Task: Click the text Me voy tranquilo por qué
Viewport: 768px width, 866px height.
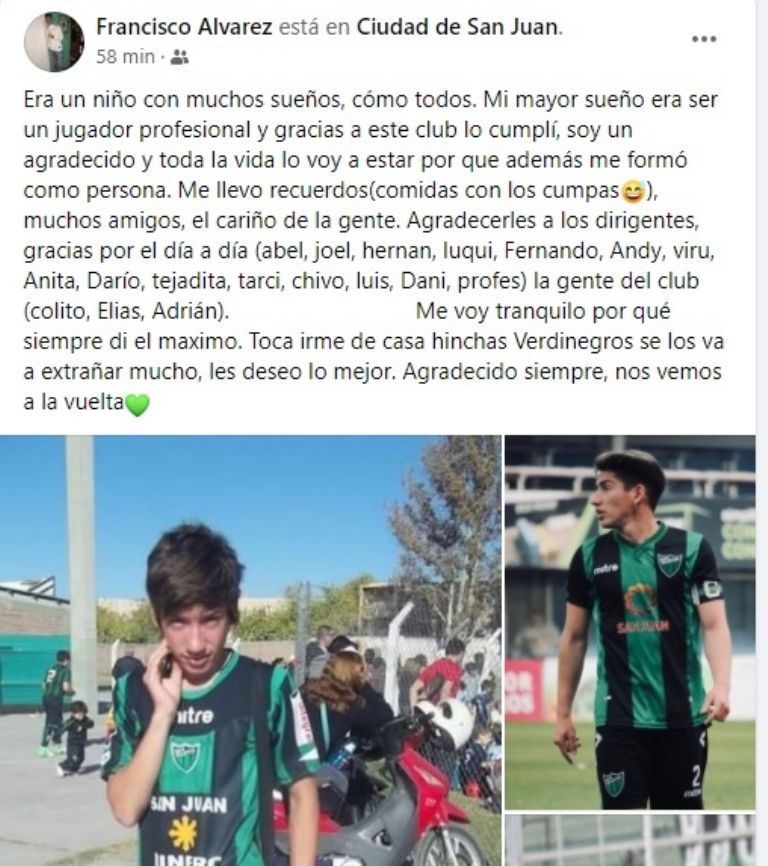Action: tap(543, 311)
